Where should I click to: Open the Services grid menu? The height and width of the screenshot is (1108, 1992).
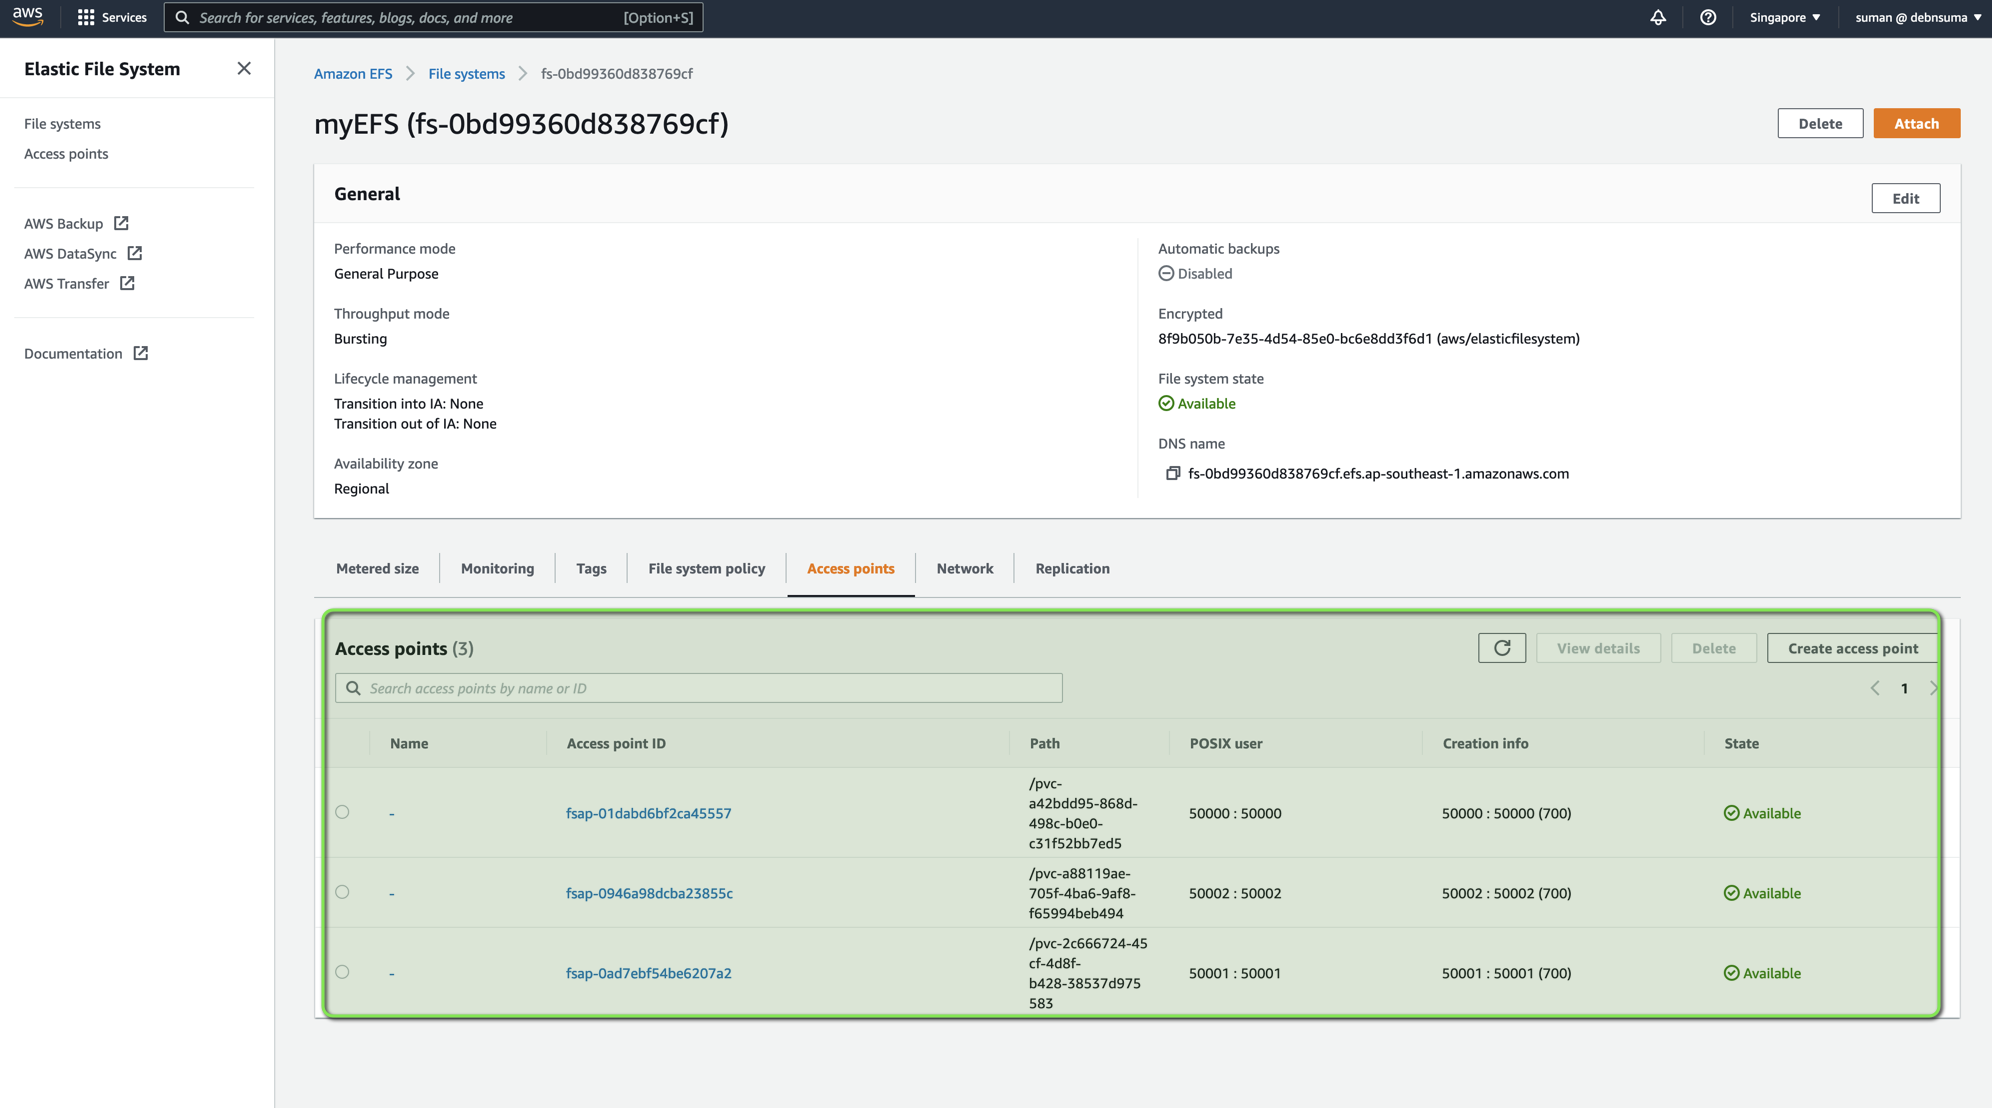(x=111, y=17)
